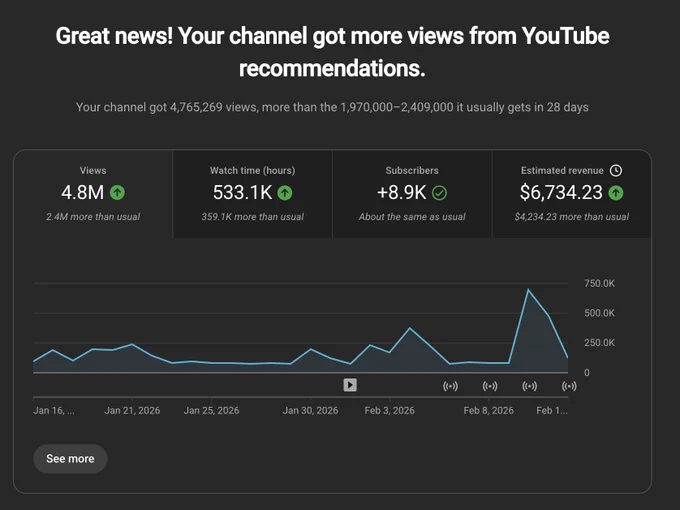
Task: Click the clock icon next to Estimated revenue
Action: pyautogui.click(x=616, y=170)
